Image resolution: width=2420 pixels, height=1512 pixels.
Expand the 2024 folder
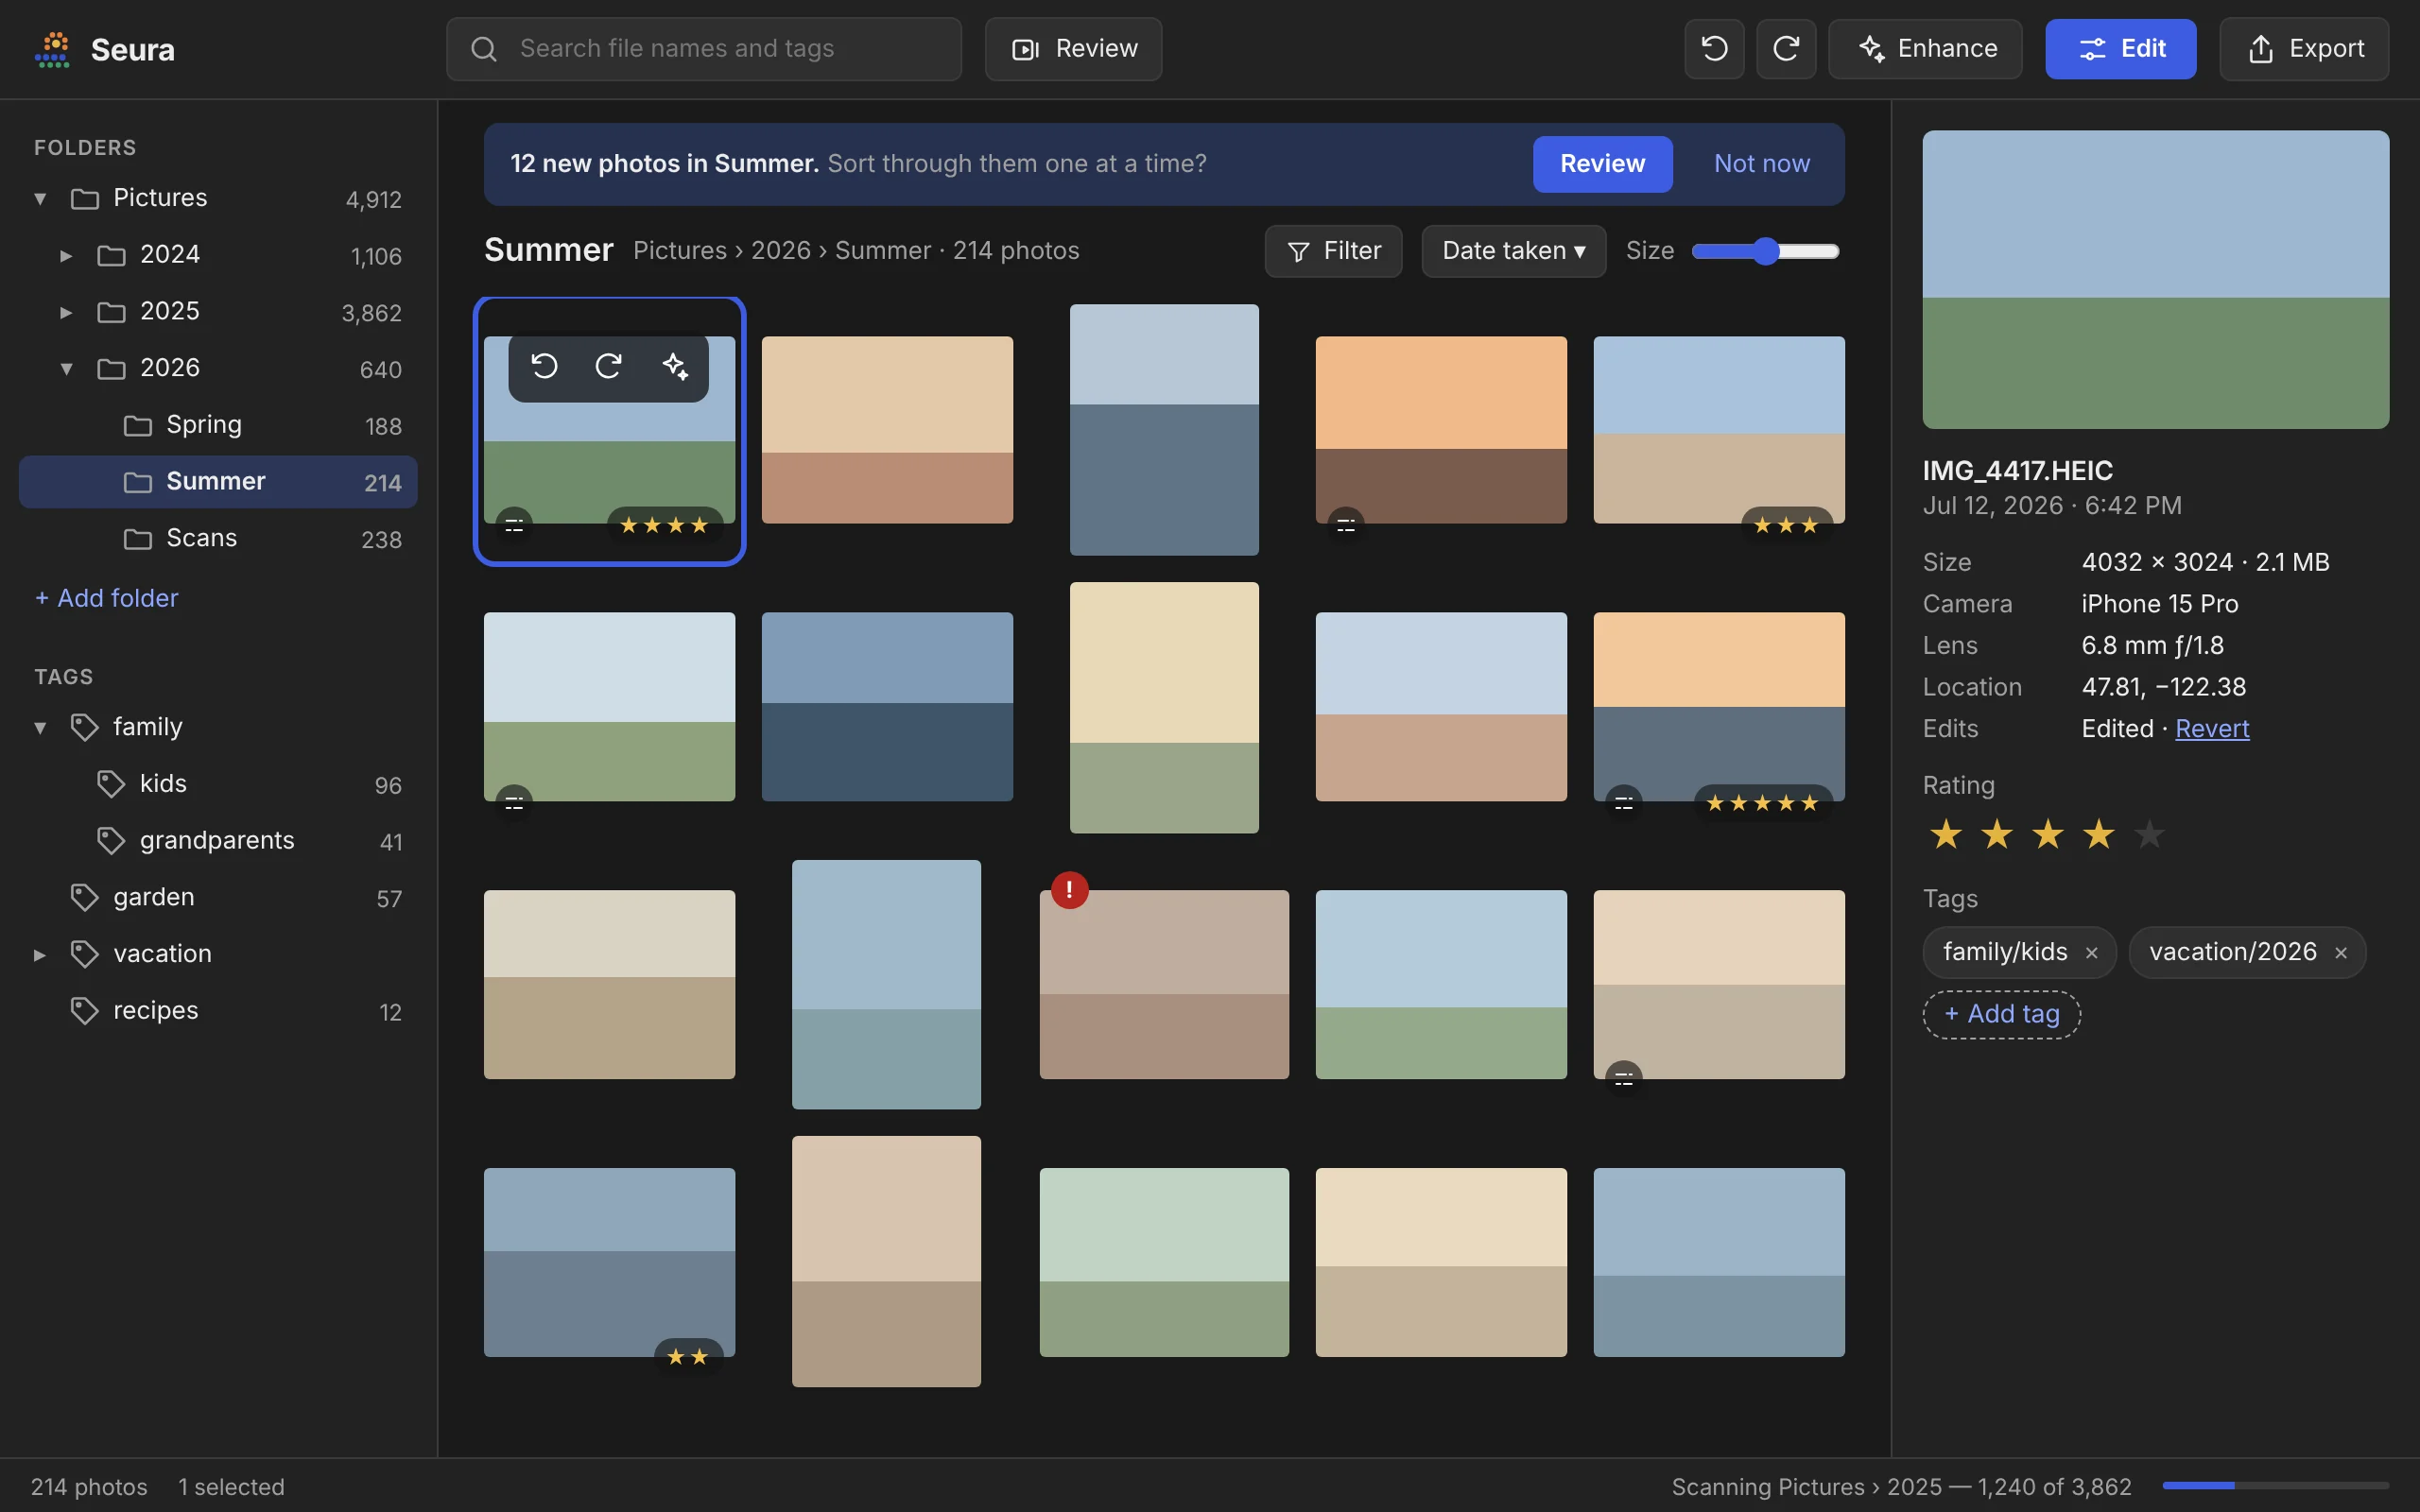coord(66,255)
